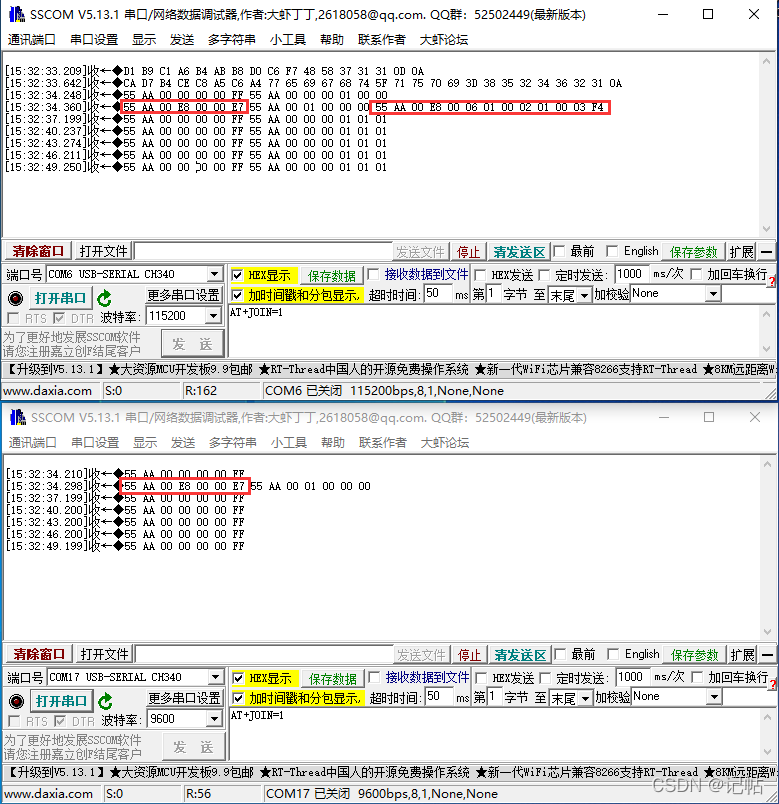Enable HEX发送 checkbox in top window

[x=481, y=275]
